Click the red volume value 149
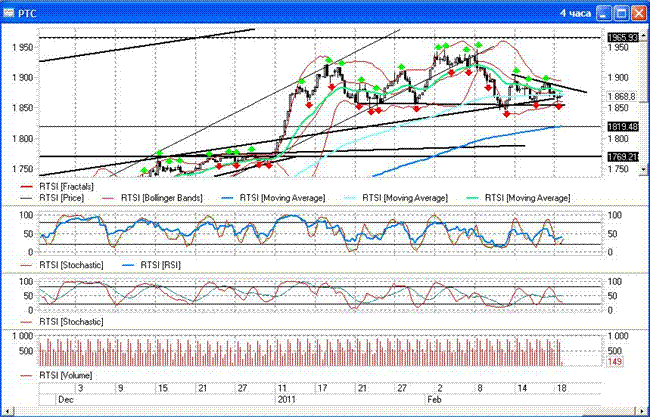 point(615,362)
